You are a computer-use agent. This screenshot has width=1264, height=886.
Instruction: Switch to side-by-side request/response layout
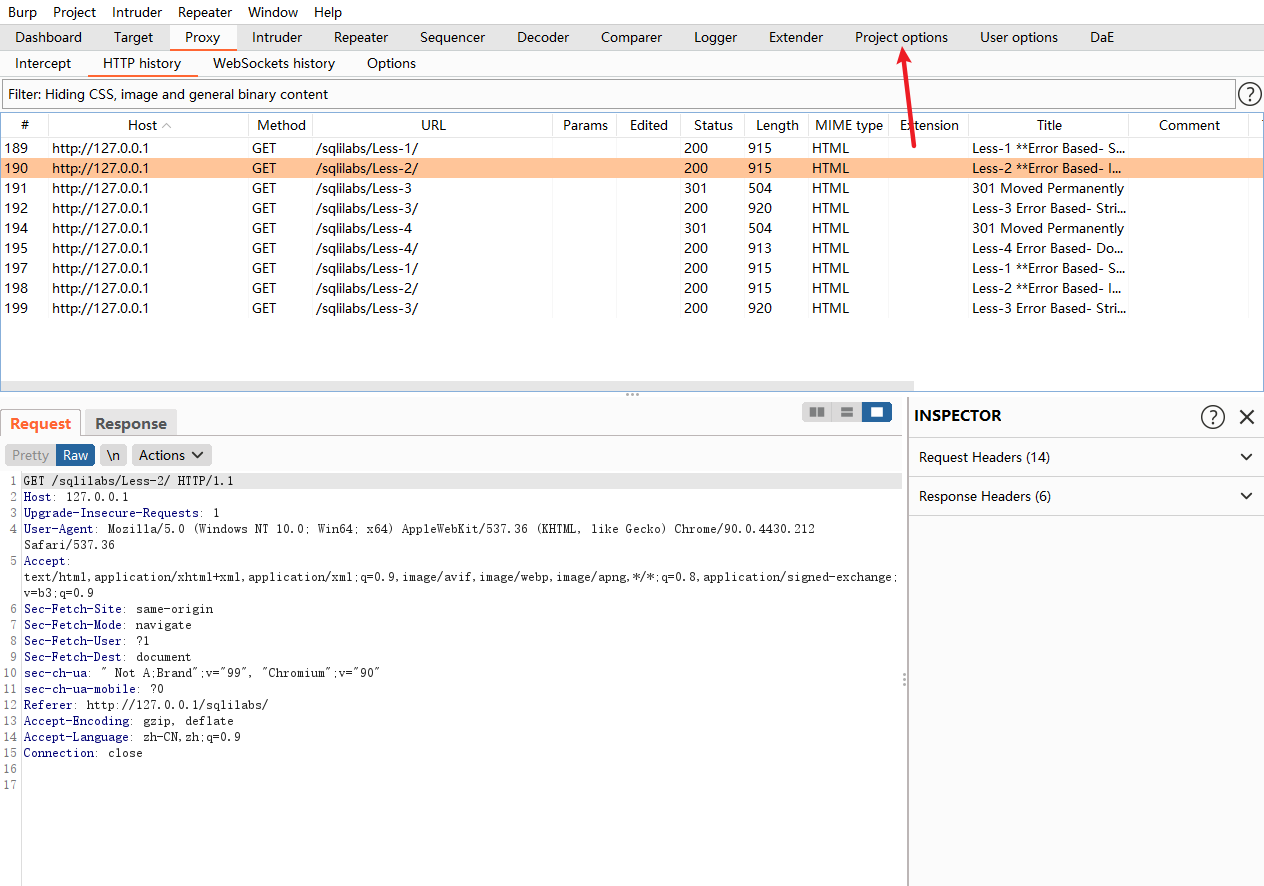pyautogui.click(x=817, y=412)
